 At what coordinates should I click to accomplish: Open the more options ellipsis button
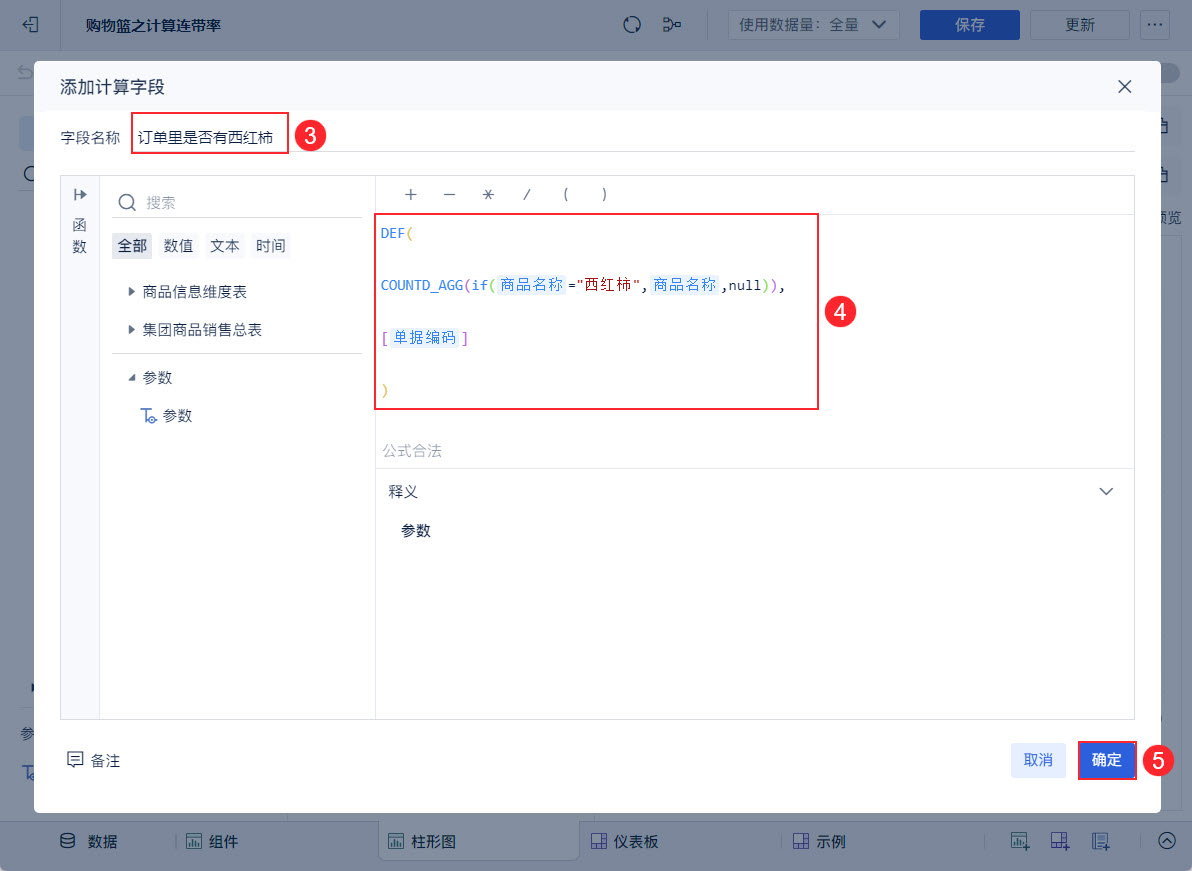(x=1155, y=25)
